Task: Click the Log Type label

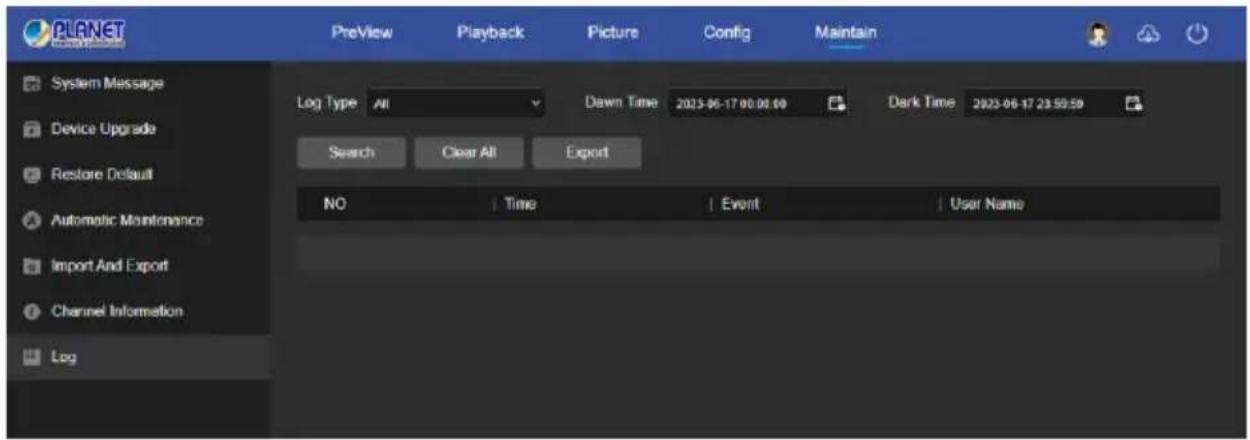Action: point(327,103)
